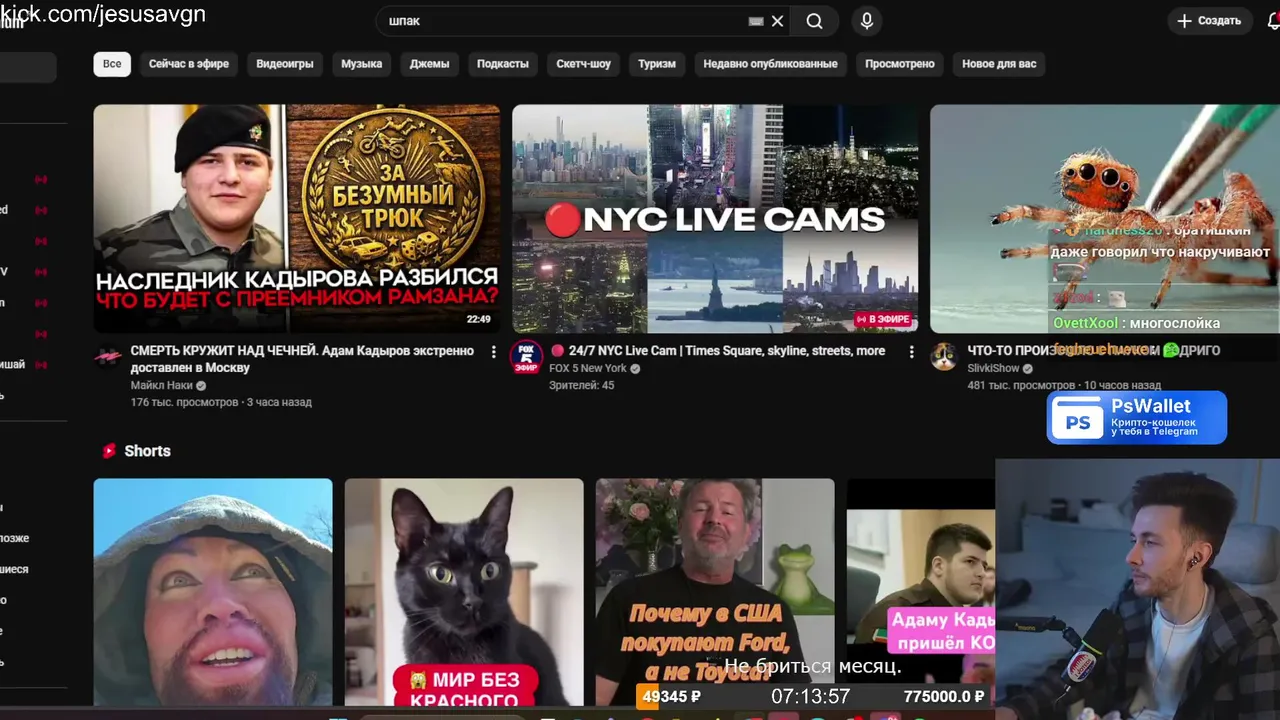Open the "SlivkiShow" channel name link
Viewport: 1280px width, 720px height.
pyautogui.click(x=993, y=368)
